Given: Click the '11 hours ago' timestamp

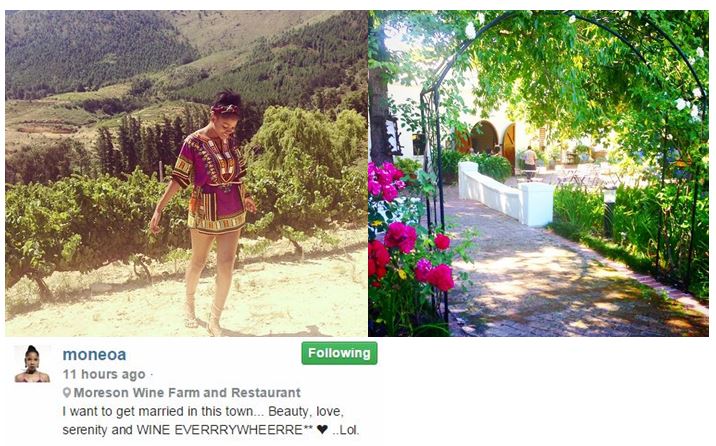Looking at the screenshot, I should (104, 374).
